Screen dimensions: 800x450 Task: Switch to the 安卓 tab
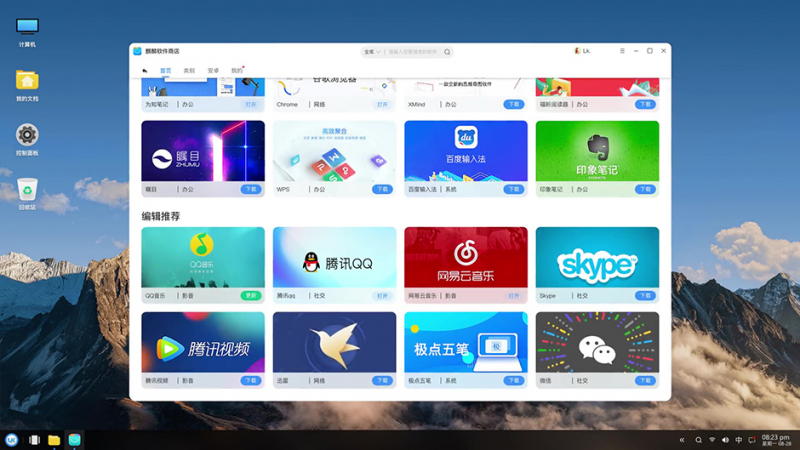(213, 71)
